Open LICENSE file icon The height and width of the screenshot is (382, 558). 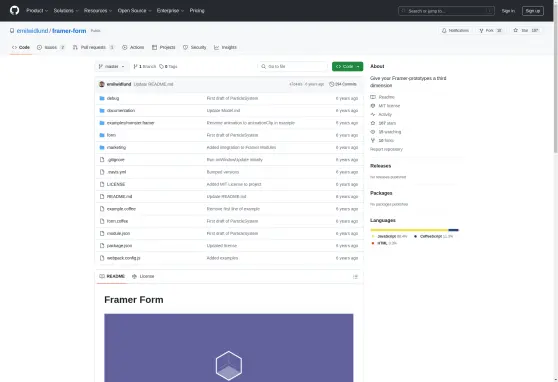pos(102,184)
